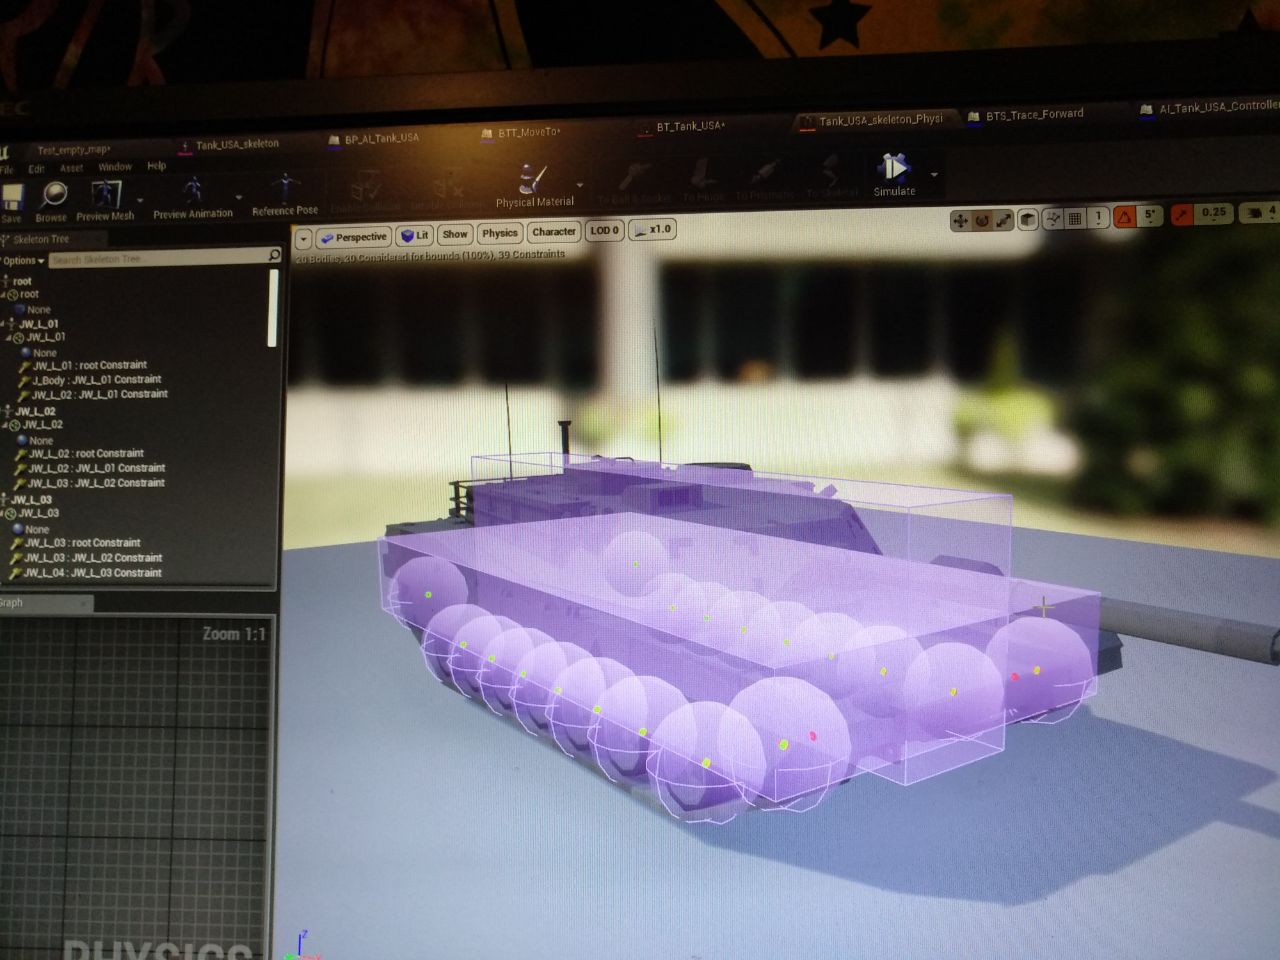This screenshot has width=1280, height=960.
Task: Select the translate gizmo mode icon
Action: coord(959,220)
